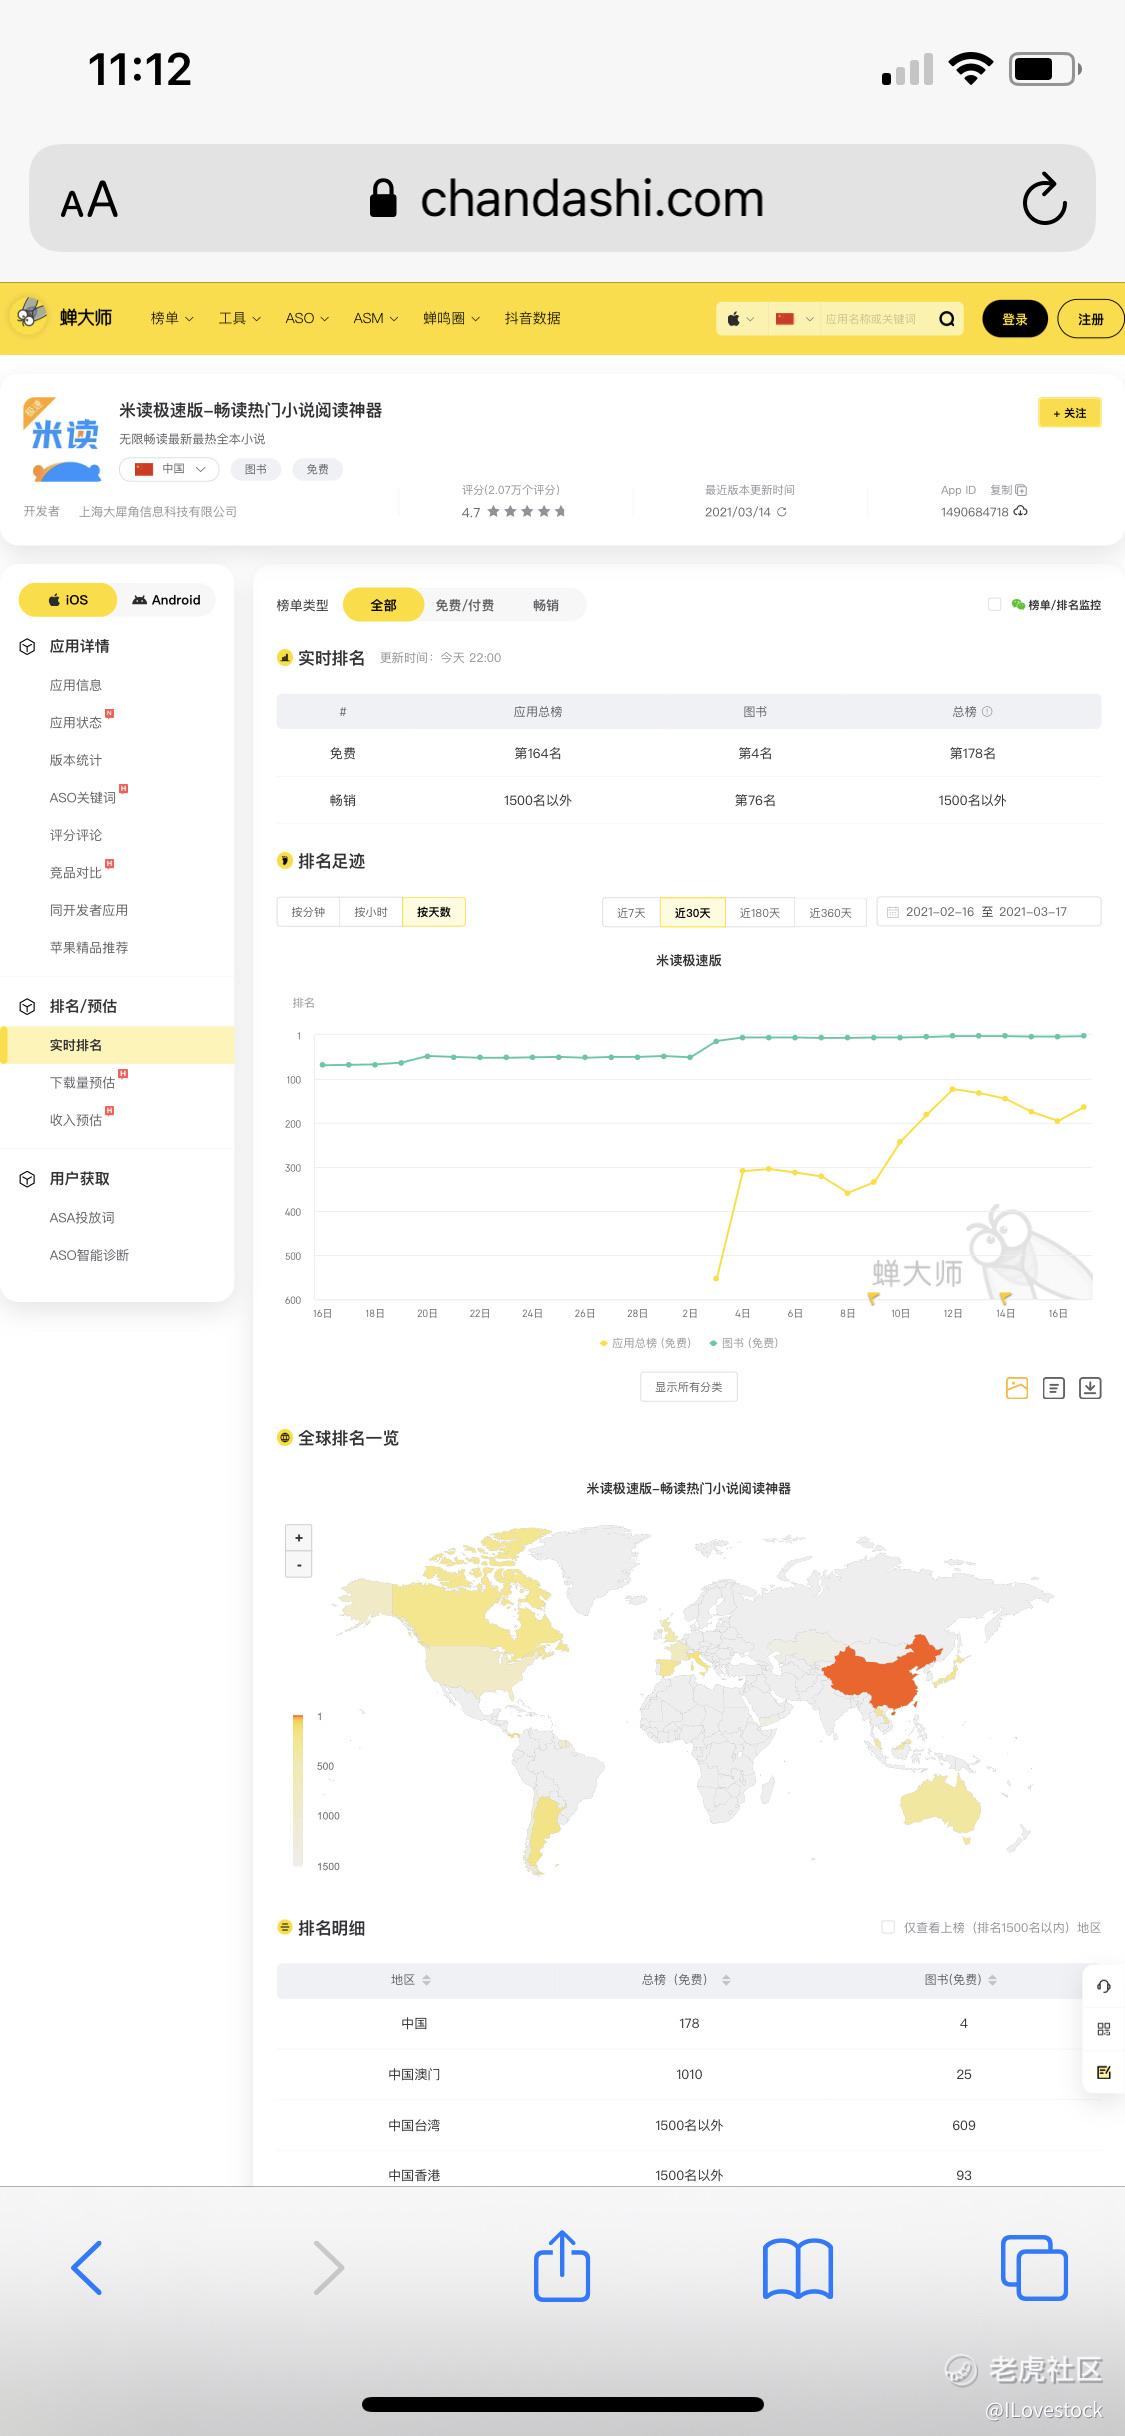
Task: Open the Safari share sheet icon
Action: click(x=562, y=2265)
